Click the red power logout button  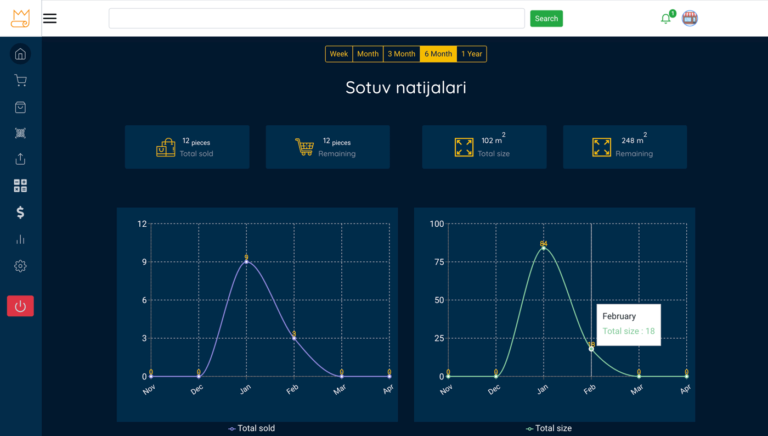coord(20,306)
